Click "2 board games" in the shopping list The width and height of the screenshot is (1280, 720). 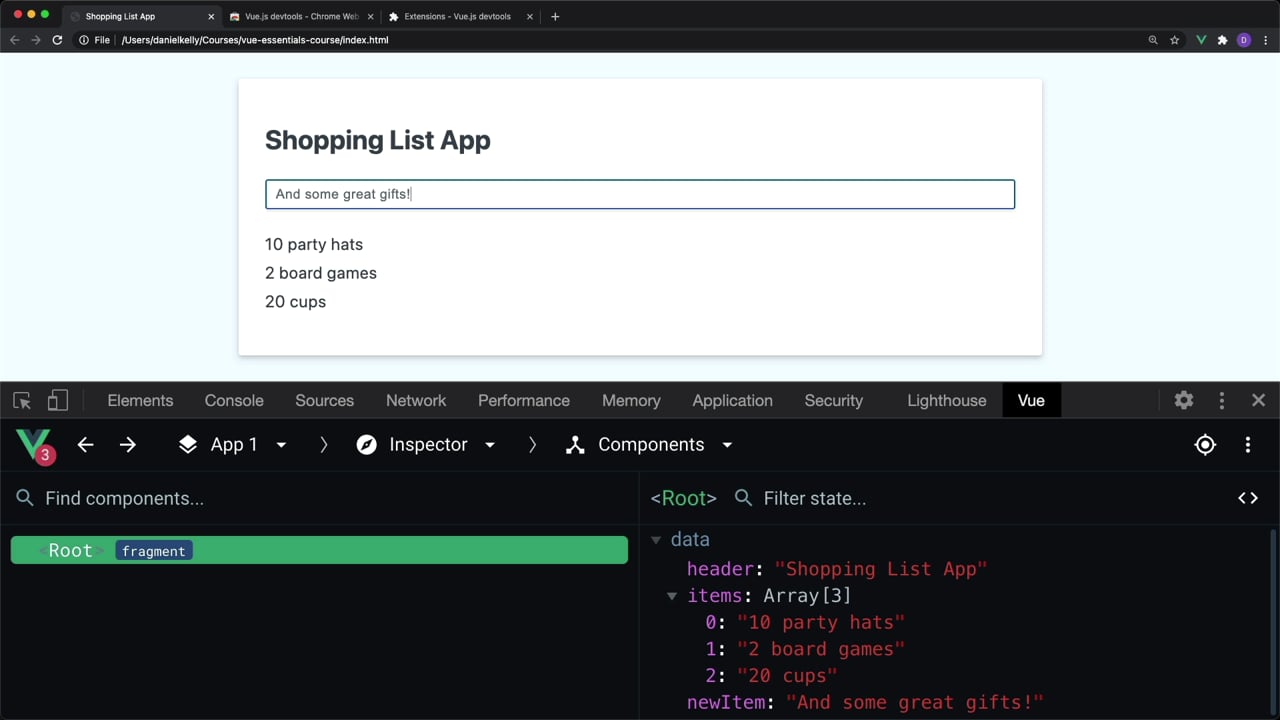[x=321, y=273]
